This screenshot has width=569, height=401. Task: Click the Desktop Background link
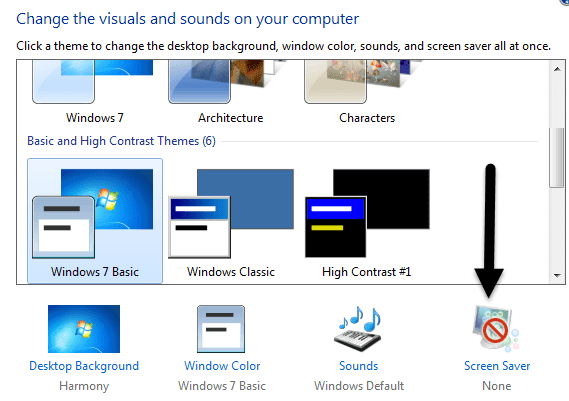[84, 366]
